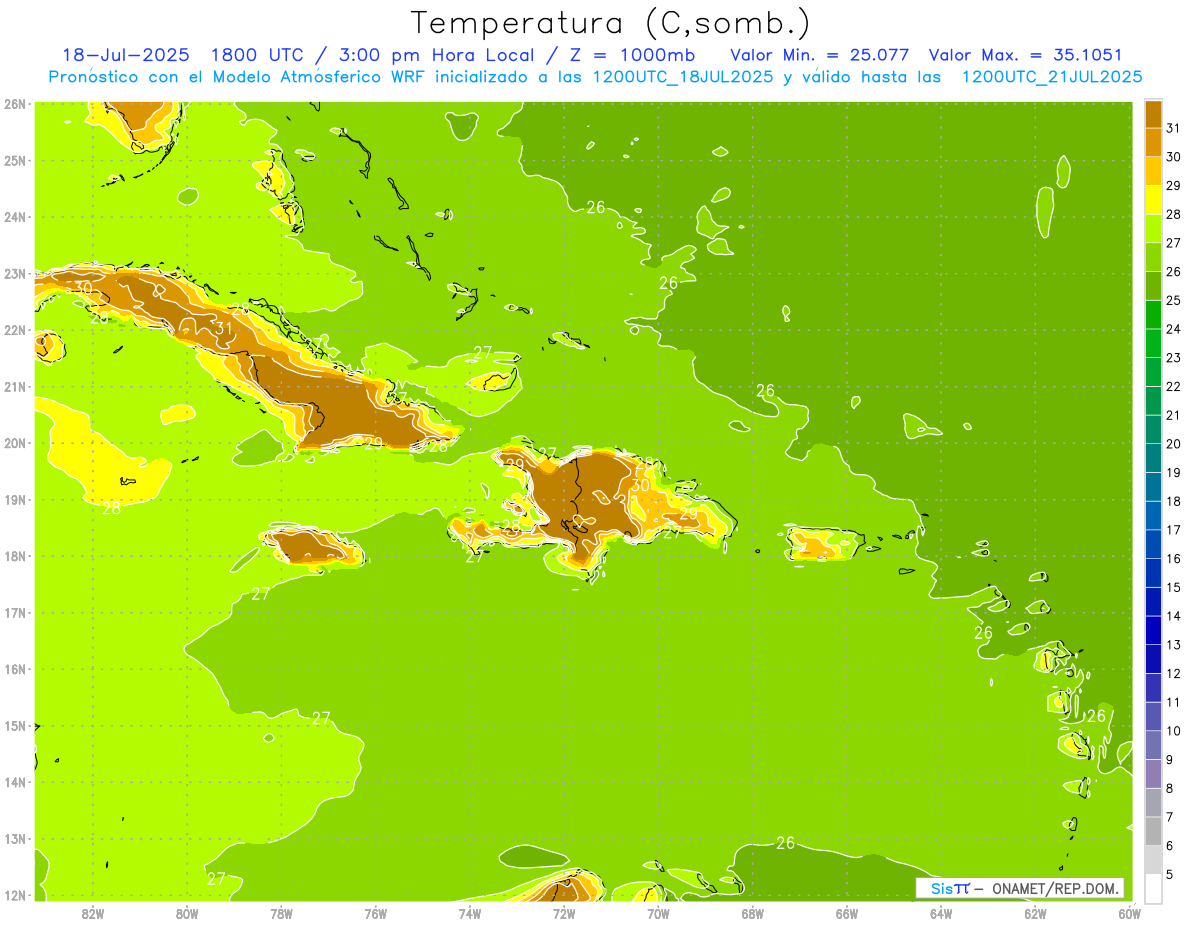Click the date "18-Jul-2025" in the header
The image size is (1200, 927).
click(x=126, y=55)
